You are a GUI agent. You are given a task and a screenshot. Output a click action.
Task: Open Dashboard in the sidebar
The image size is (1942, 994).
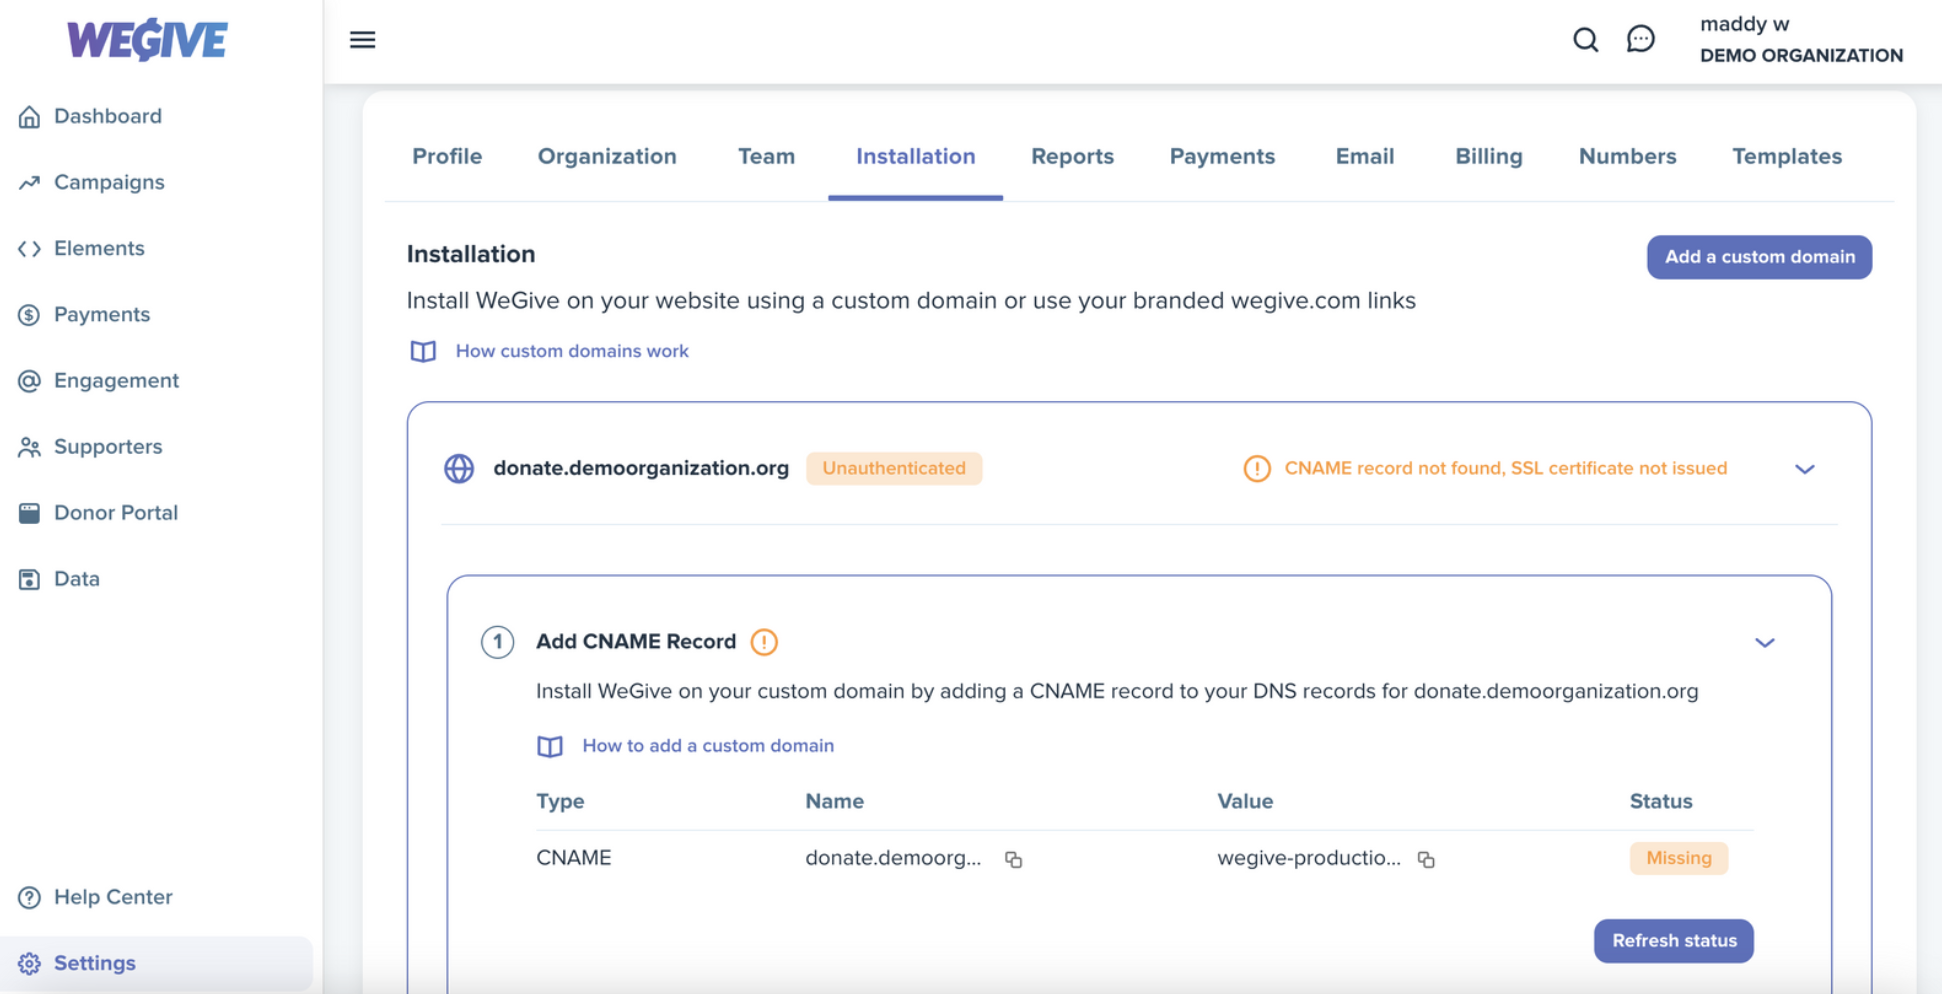108,116
